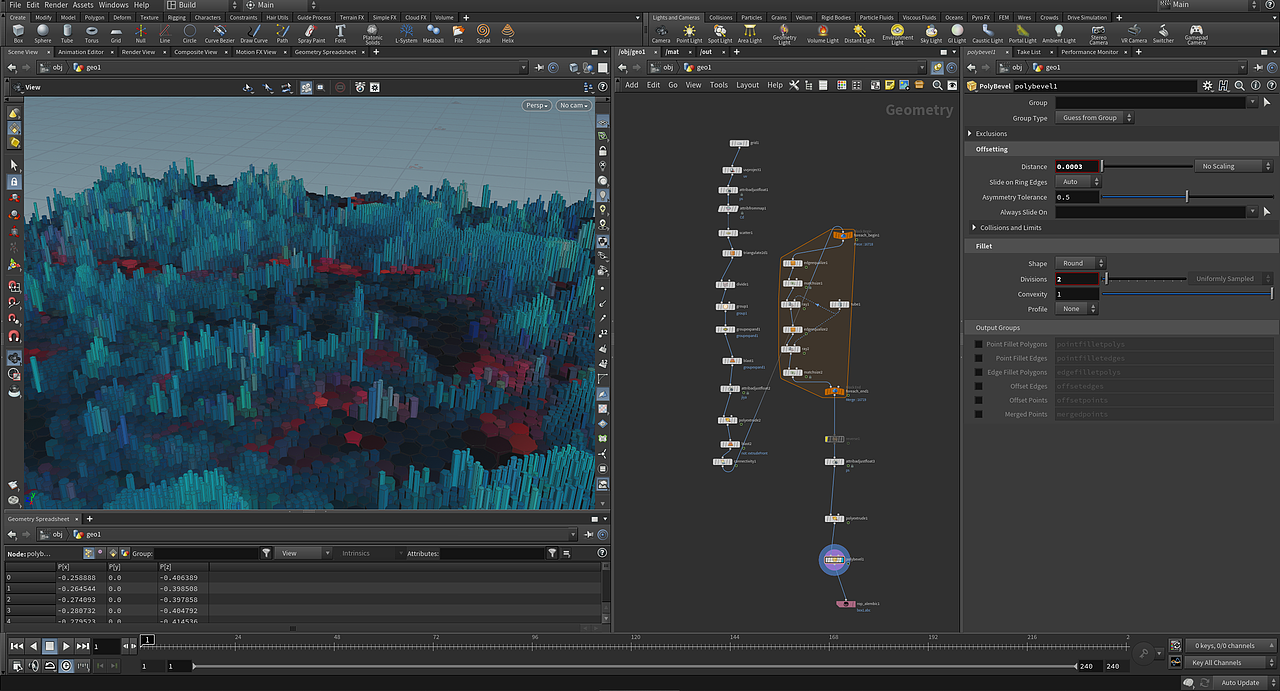Toggle the Offset Edges output group
Image resolution: width=1280 pixels, height=691 pixels.
point(979,386)
